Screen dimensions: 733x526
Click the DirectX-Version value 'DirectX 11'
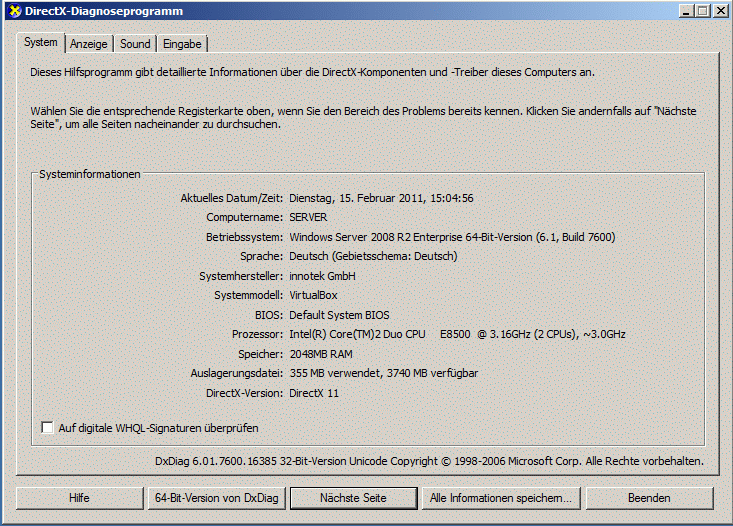click(314, 393)
